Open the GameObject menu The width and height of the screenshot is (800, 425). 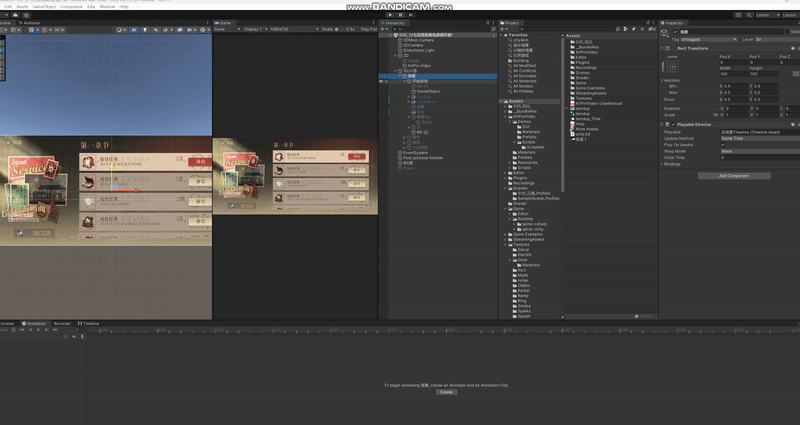tap(44, 7)
